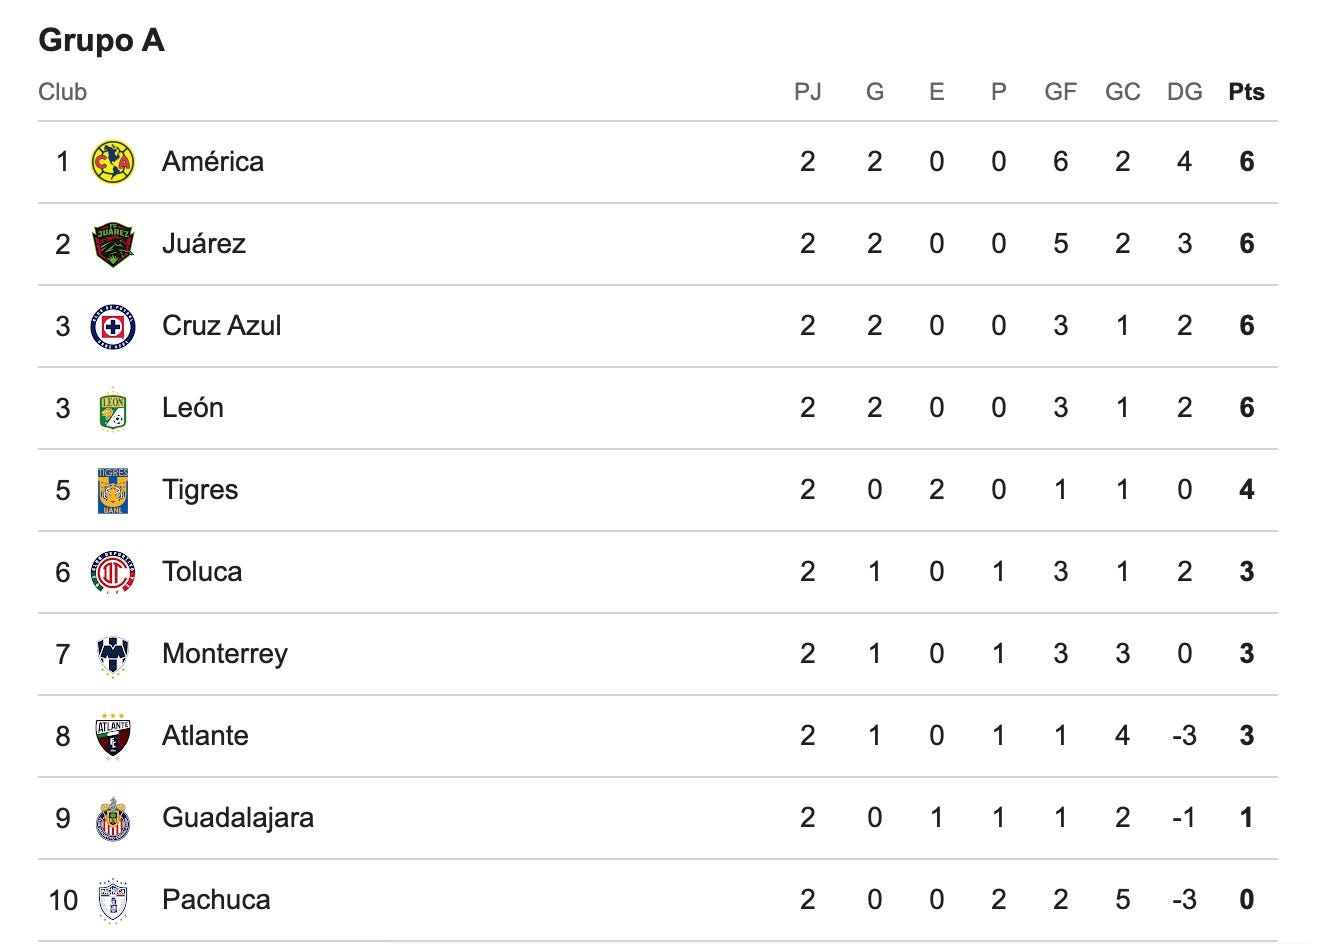Viewport: 1318px width, 944px height.
Task: Click the Tigres UANL crest icon
Action: pyautogui.click(x=113, y=490)
